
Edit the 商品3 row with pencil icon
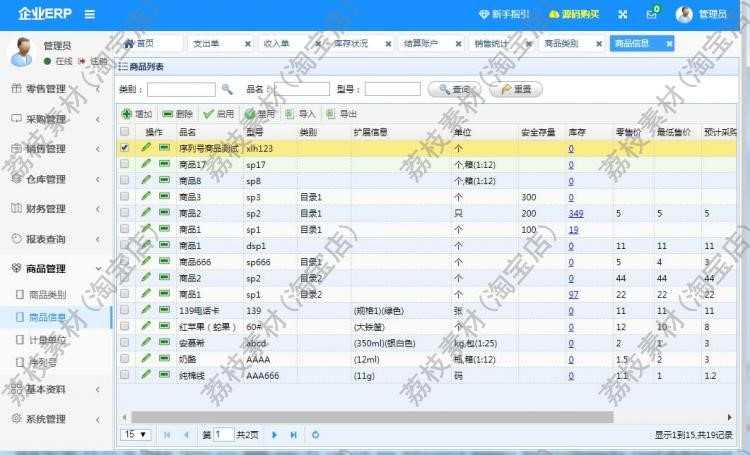point(146,196)
